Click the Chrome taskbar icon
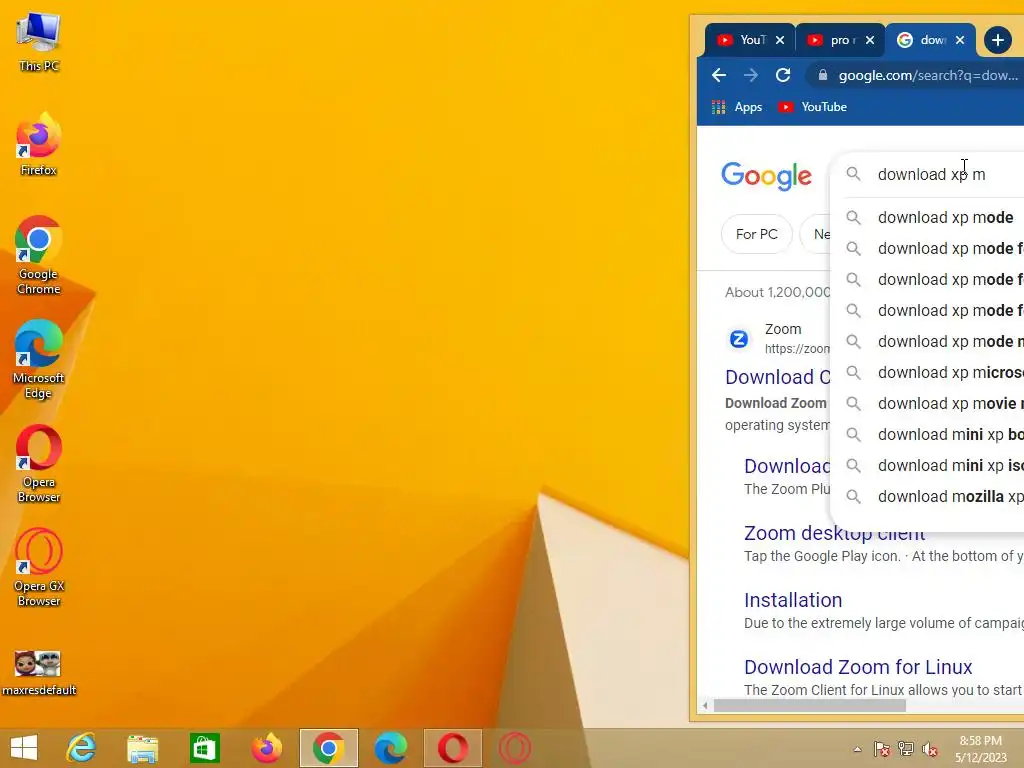The height and width of the screenshot is (768, 1024). click(328, 748)
